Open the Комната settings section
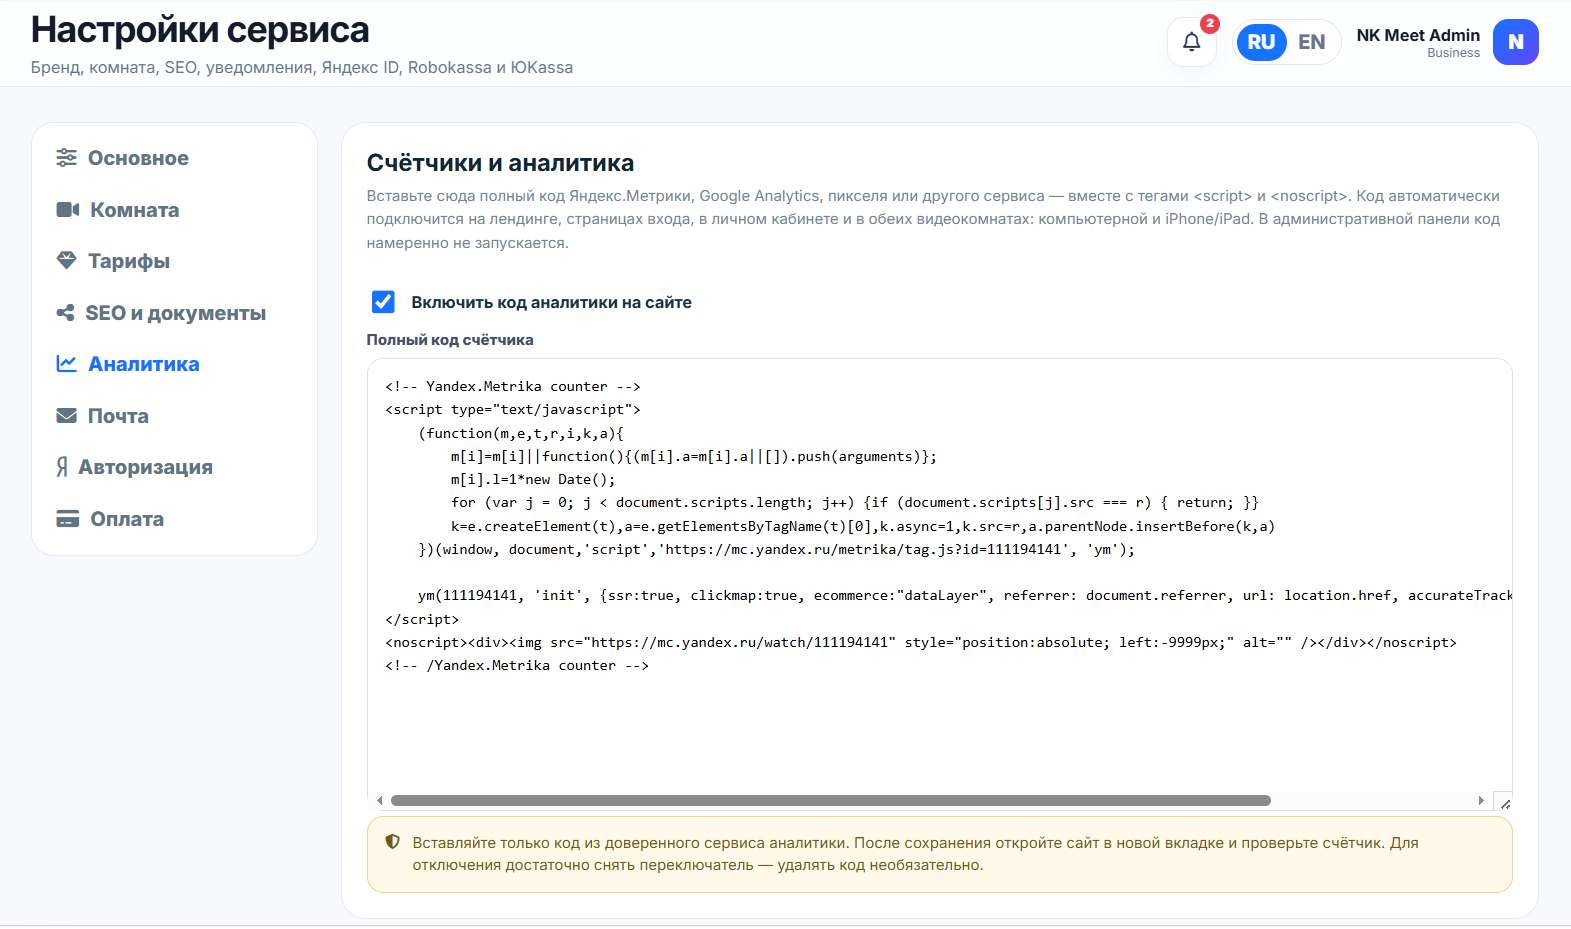 point(174,210)
